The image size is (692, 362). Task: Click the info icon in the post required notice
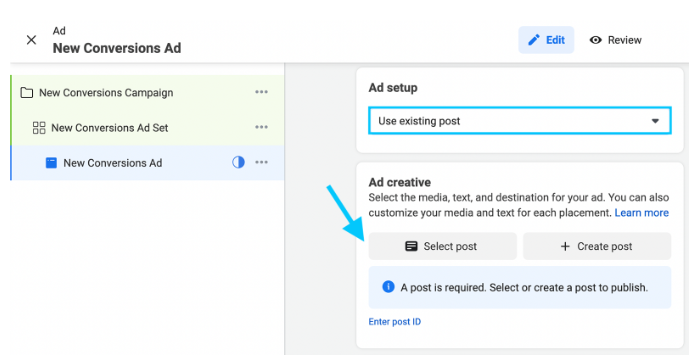click(388, 287)
